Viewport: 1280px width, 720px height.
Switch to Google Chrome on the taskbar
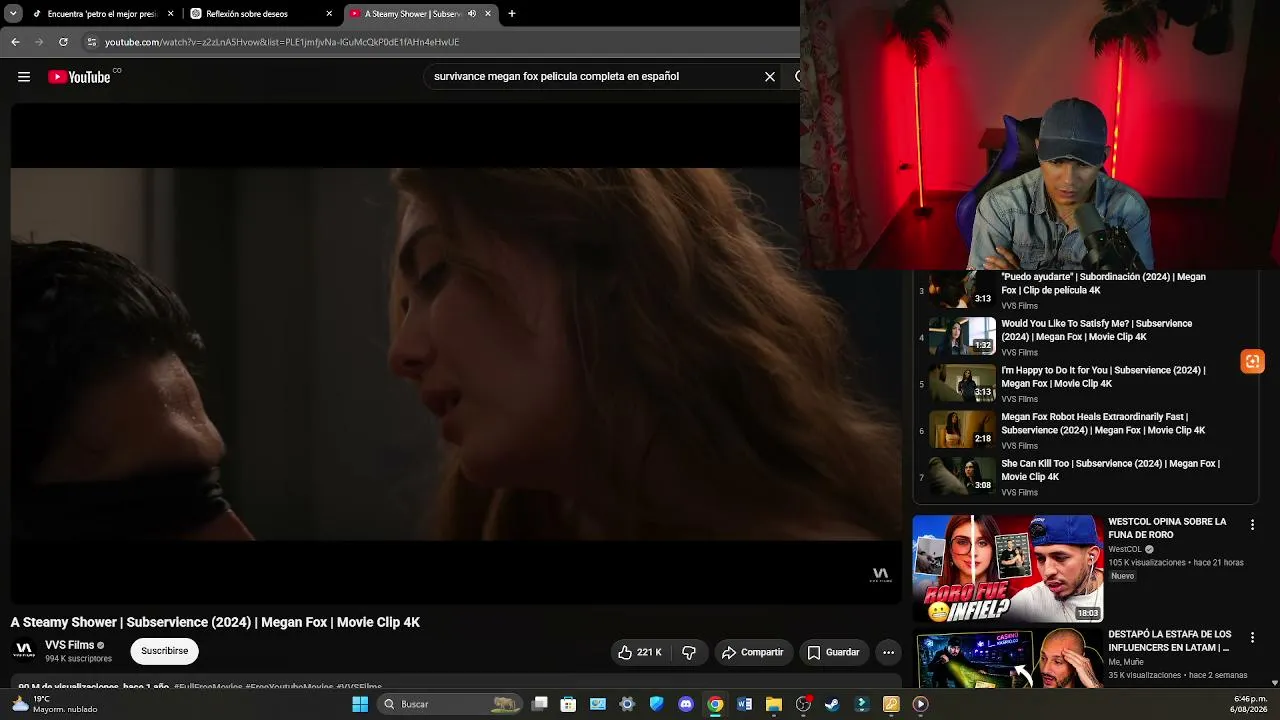[x=715, y=704]
